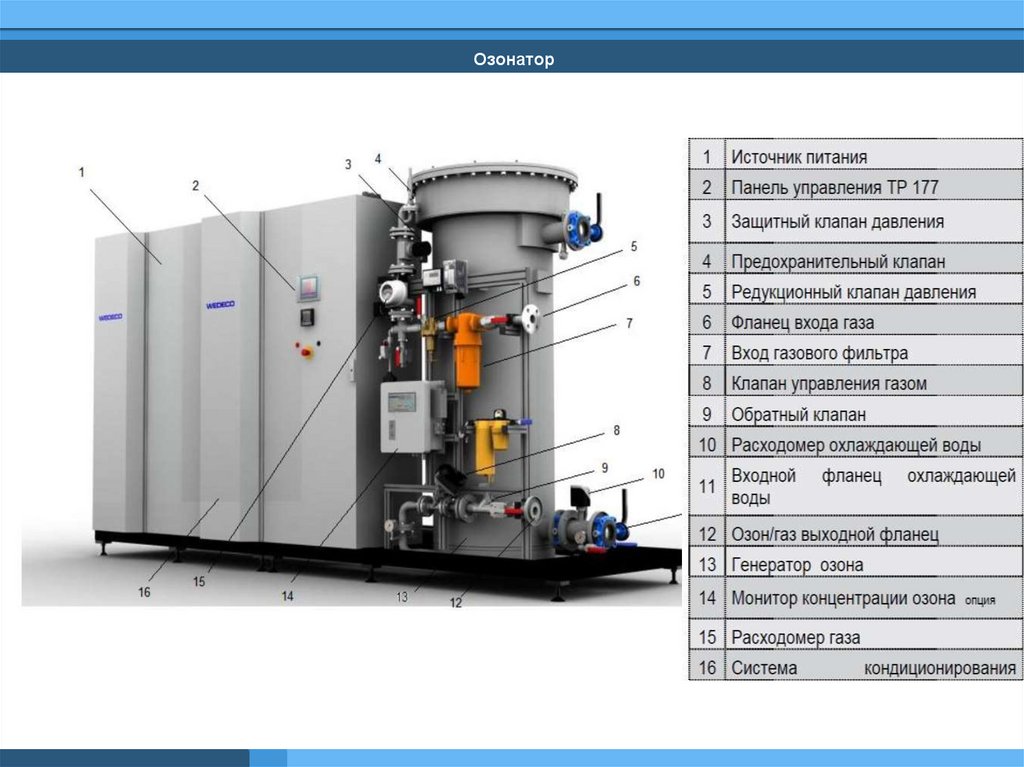Select 'Монитор концентрации озона' in the table
This screenshot has height=767, width=1024.
(856, 597)
